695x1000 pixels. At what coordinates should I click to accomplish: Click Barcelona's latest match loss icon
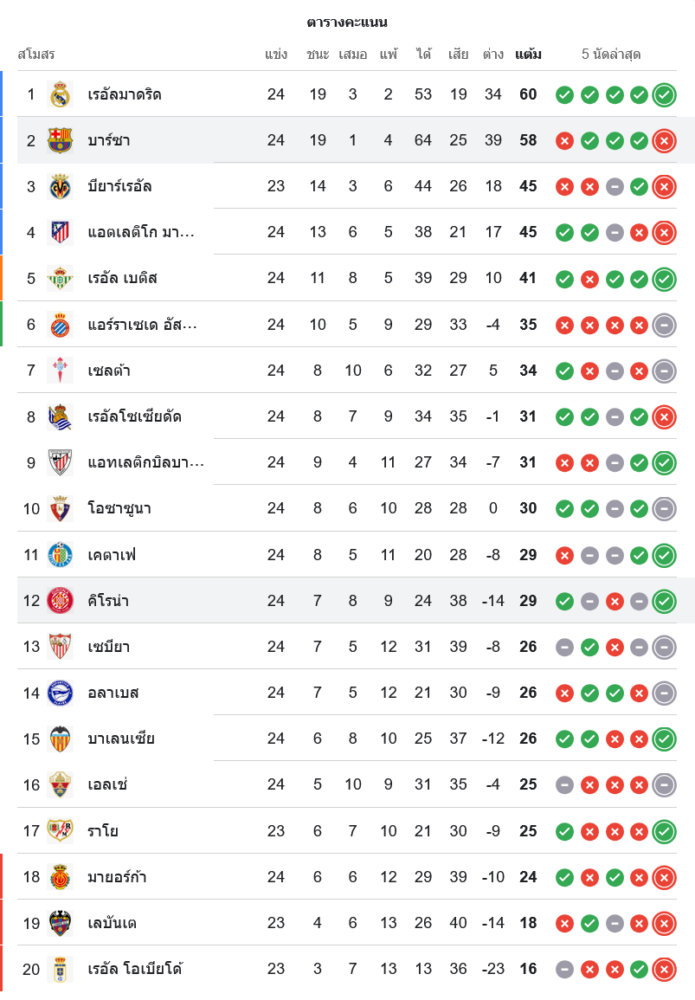click(664, 141)
